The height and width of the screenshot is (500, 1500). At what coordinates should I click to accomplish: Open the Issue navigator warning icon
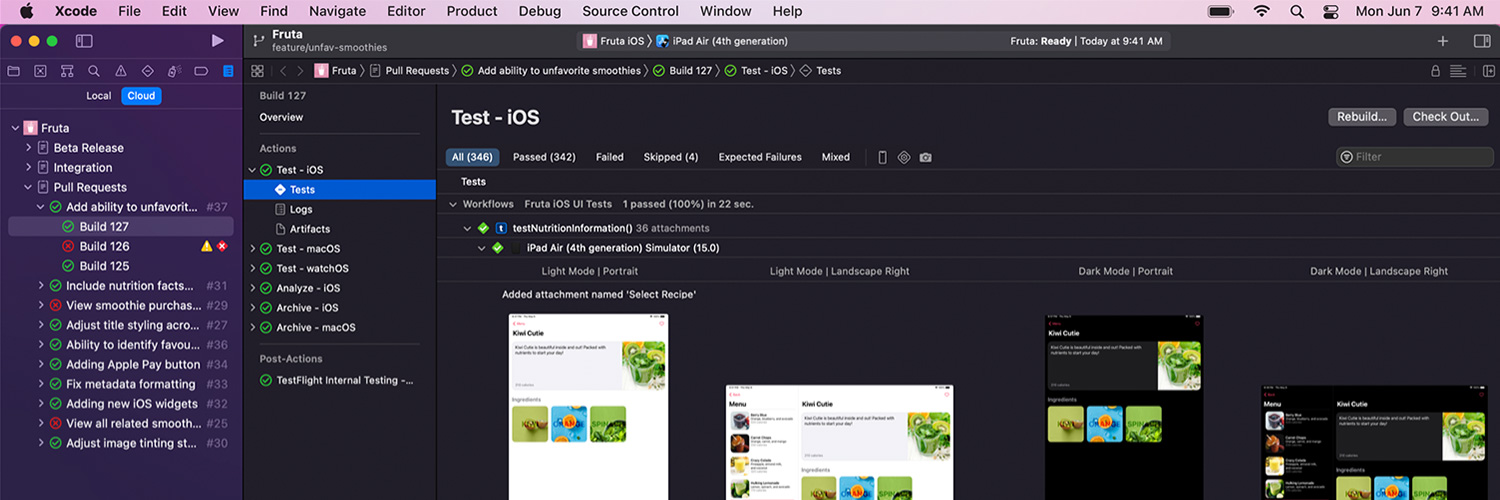pos(120,71)
